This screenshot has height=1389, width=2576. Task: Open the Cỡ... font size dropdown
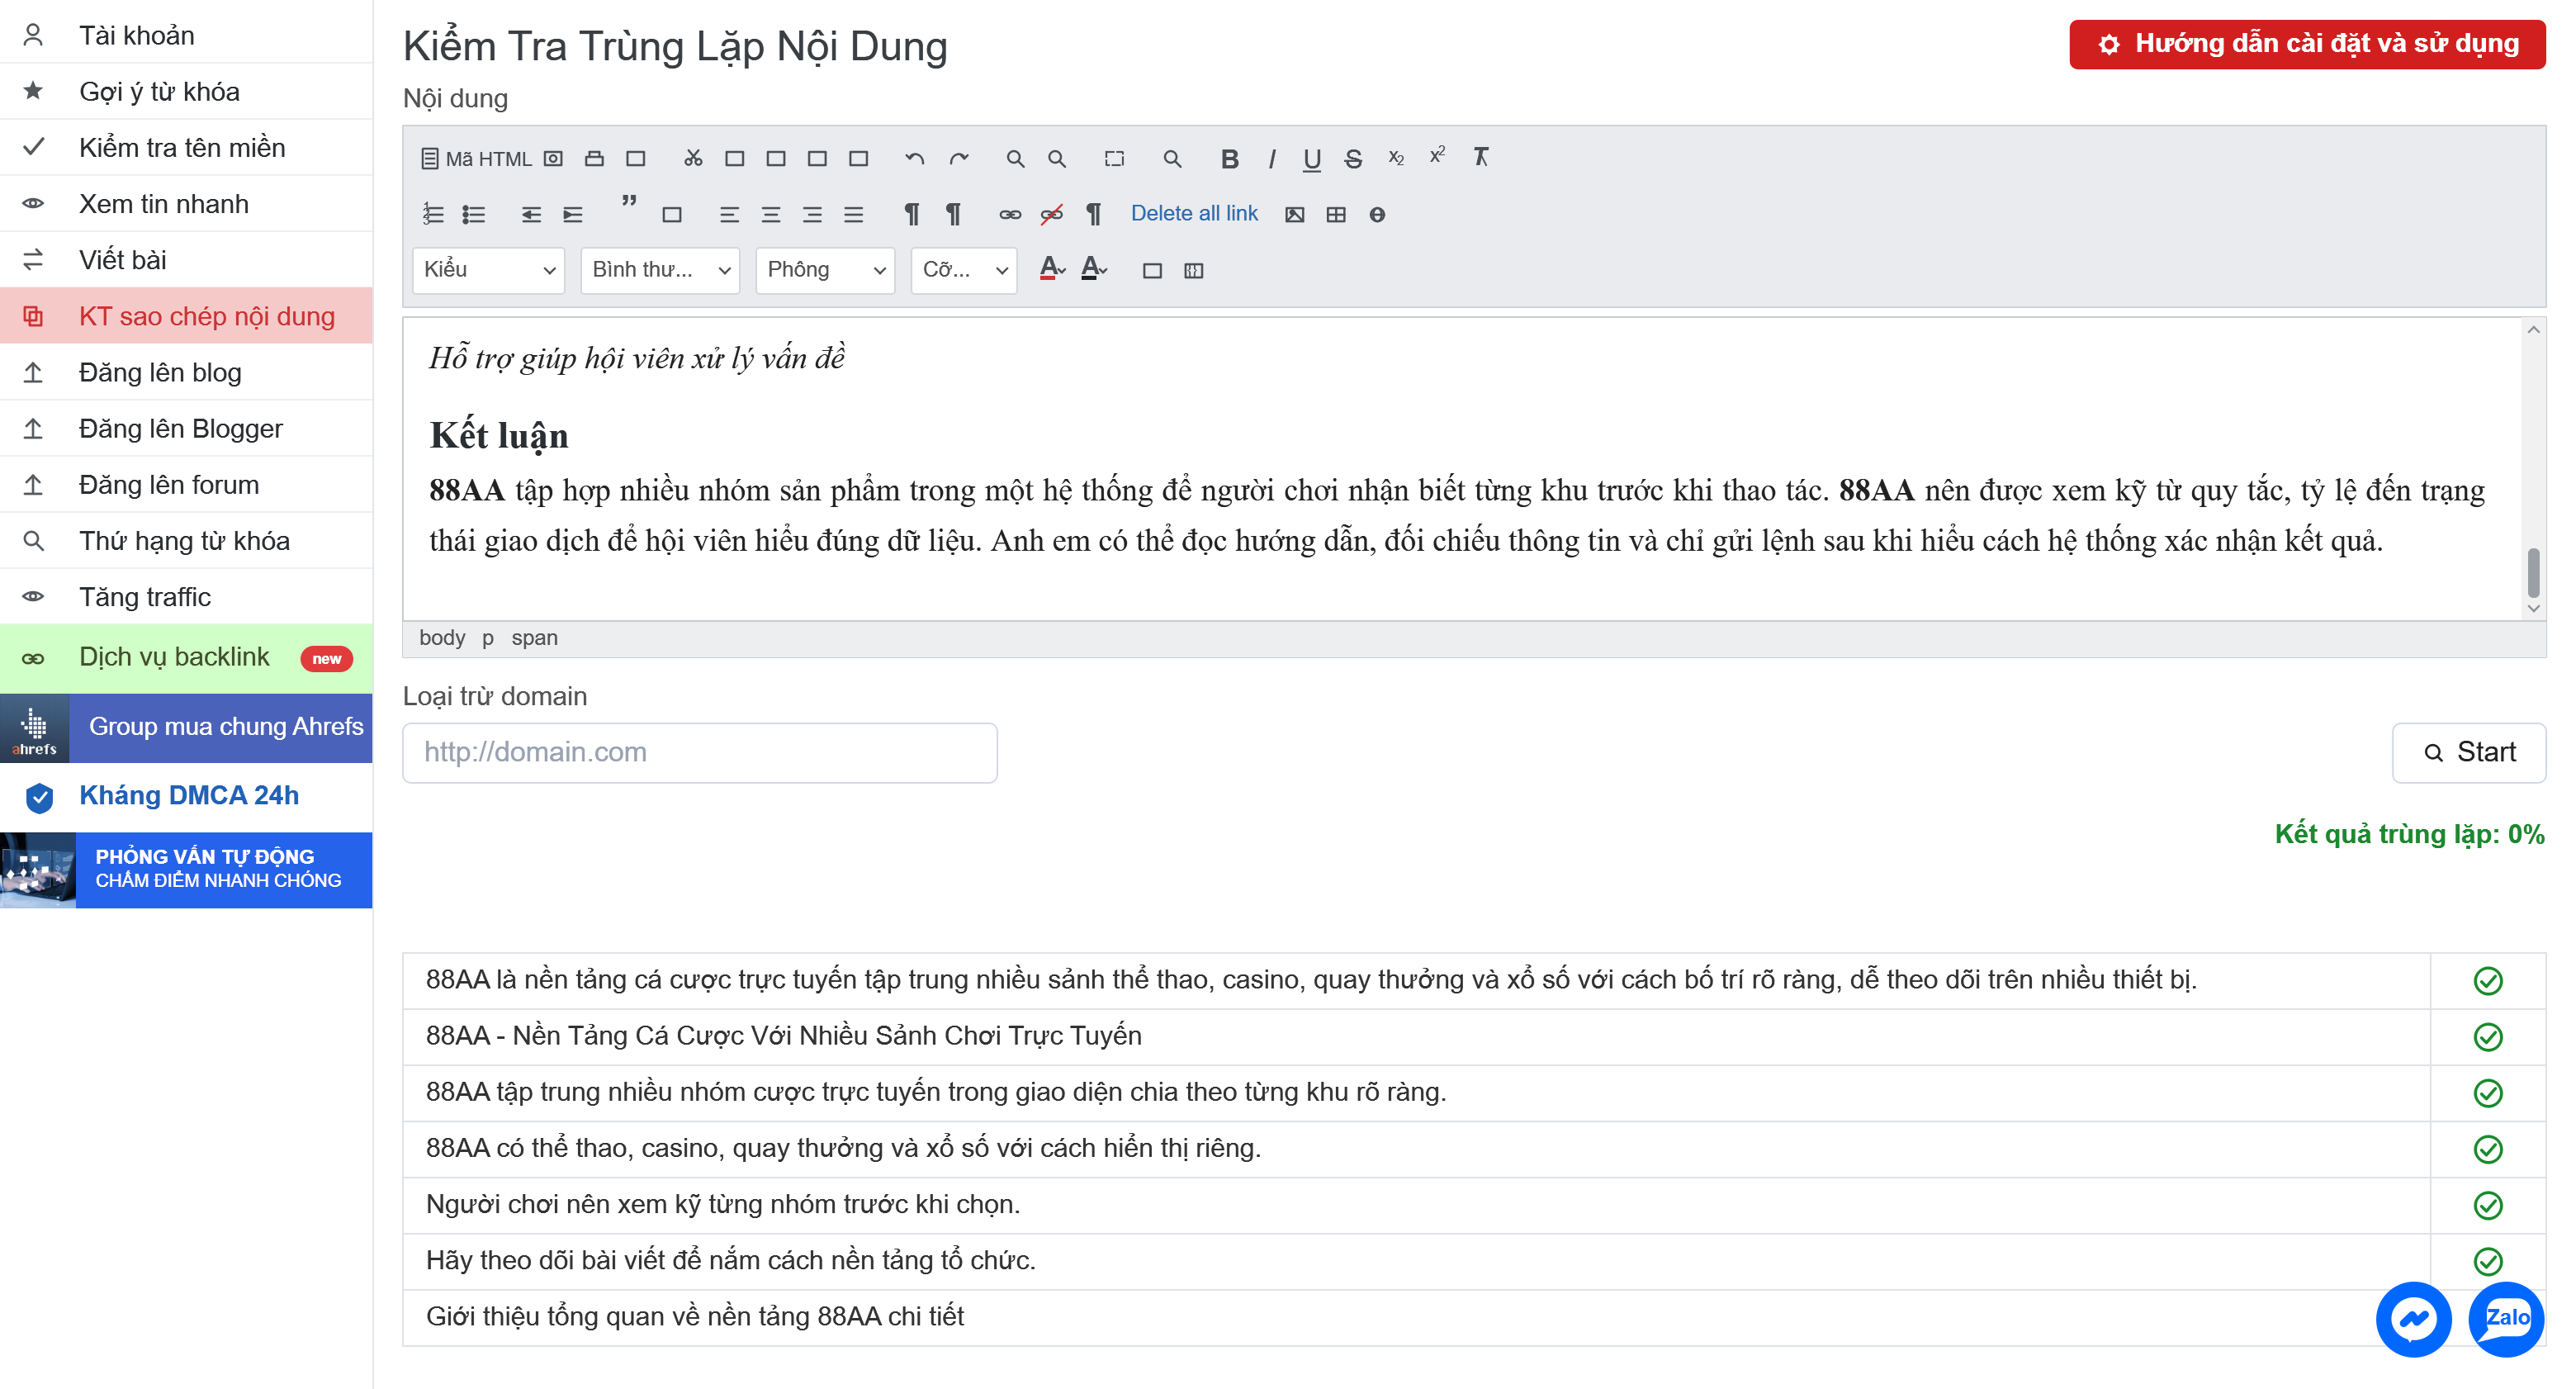pos(964,270)
